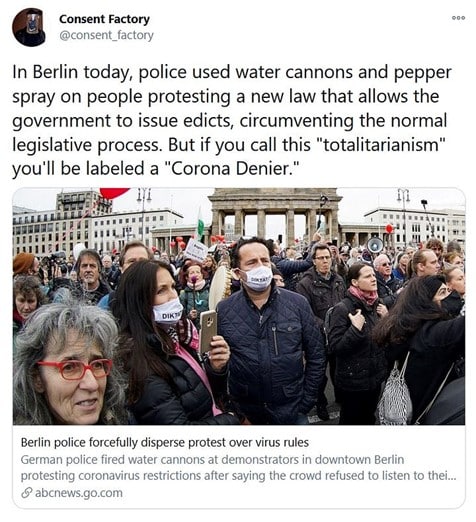Click the quoted word "totalitarianism" in the tweet
Viewport: 476px width, 522px height.
382,145
